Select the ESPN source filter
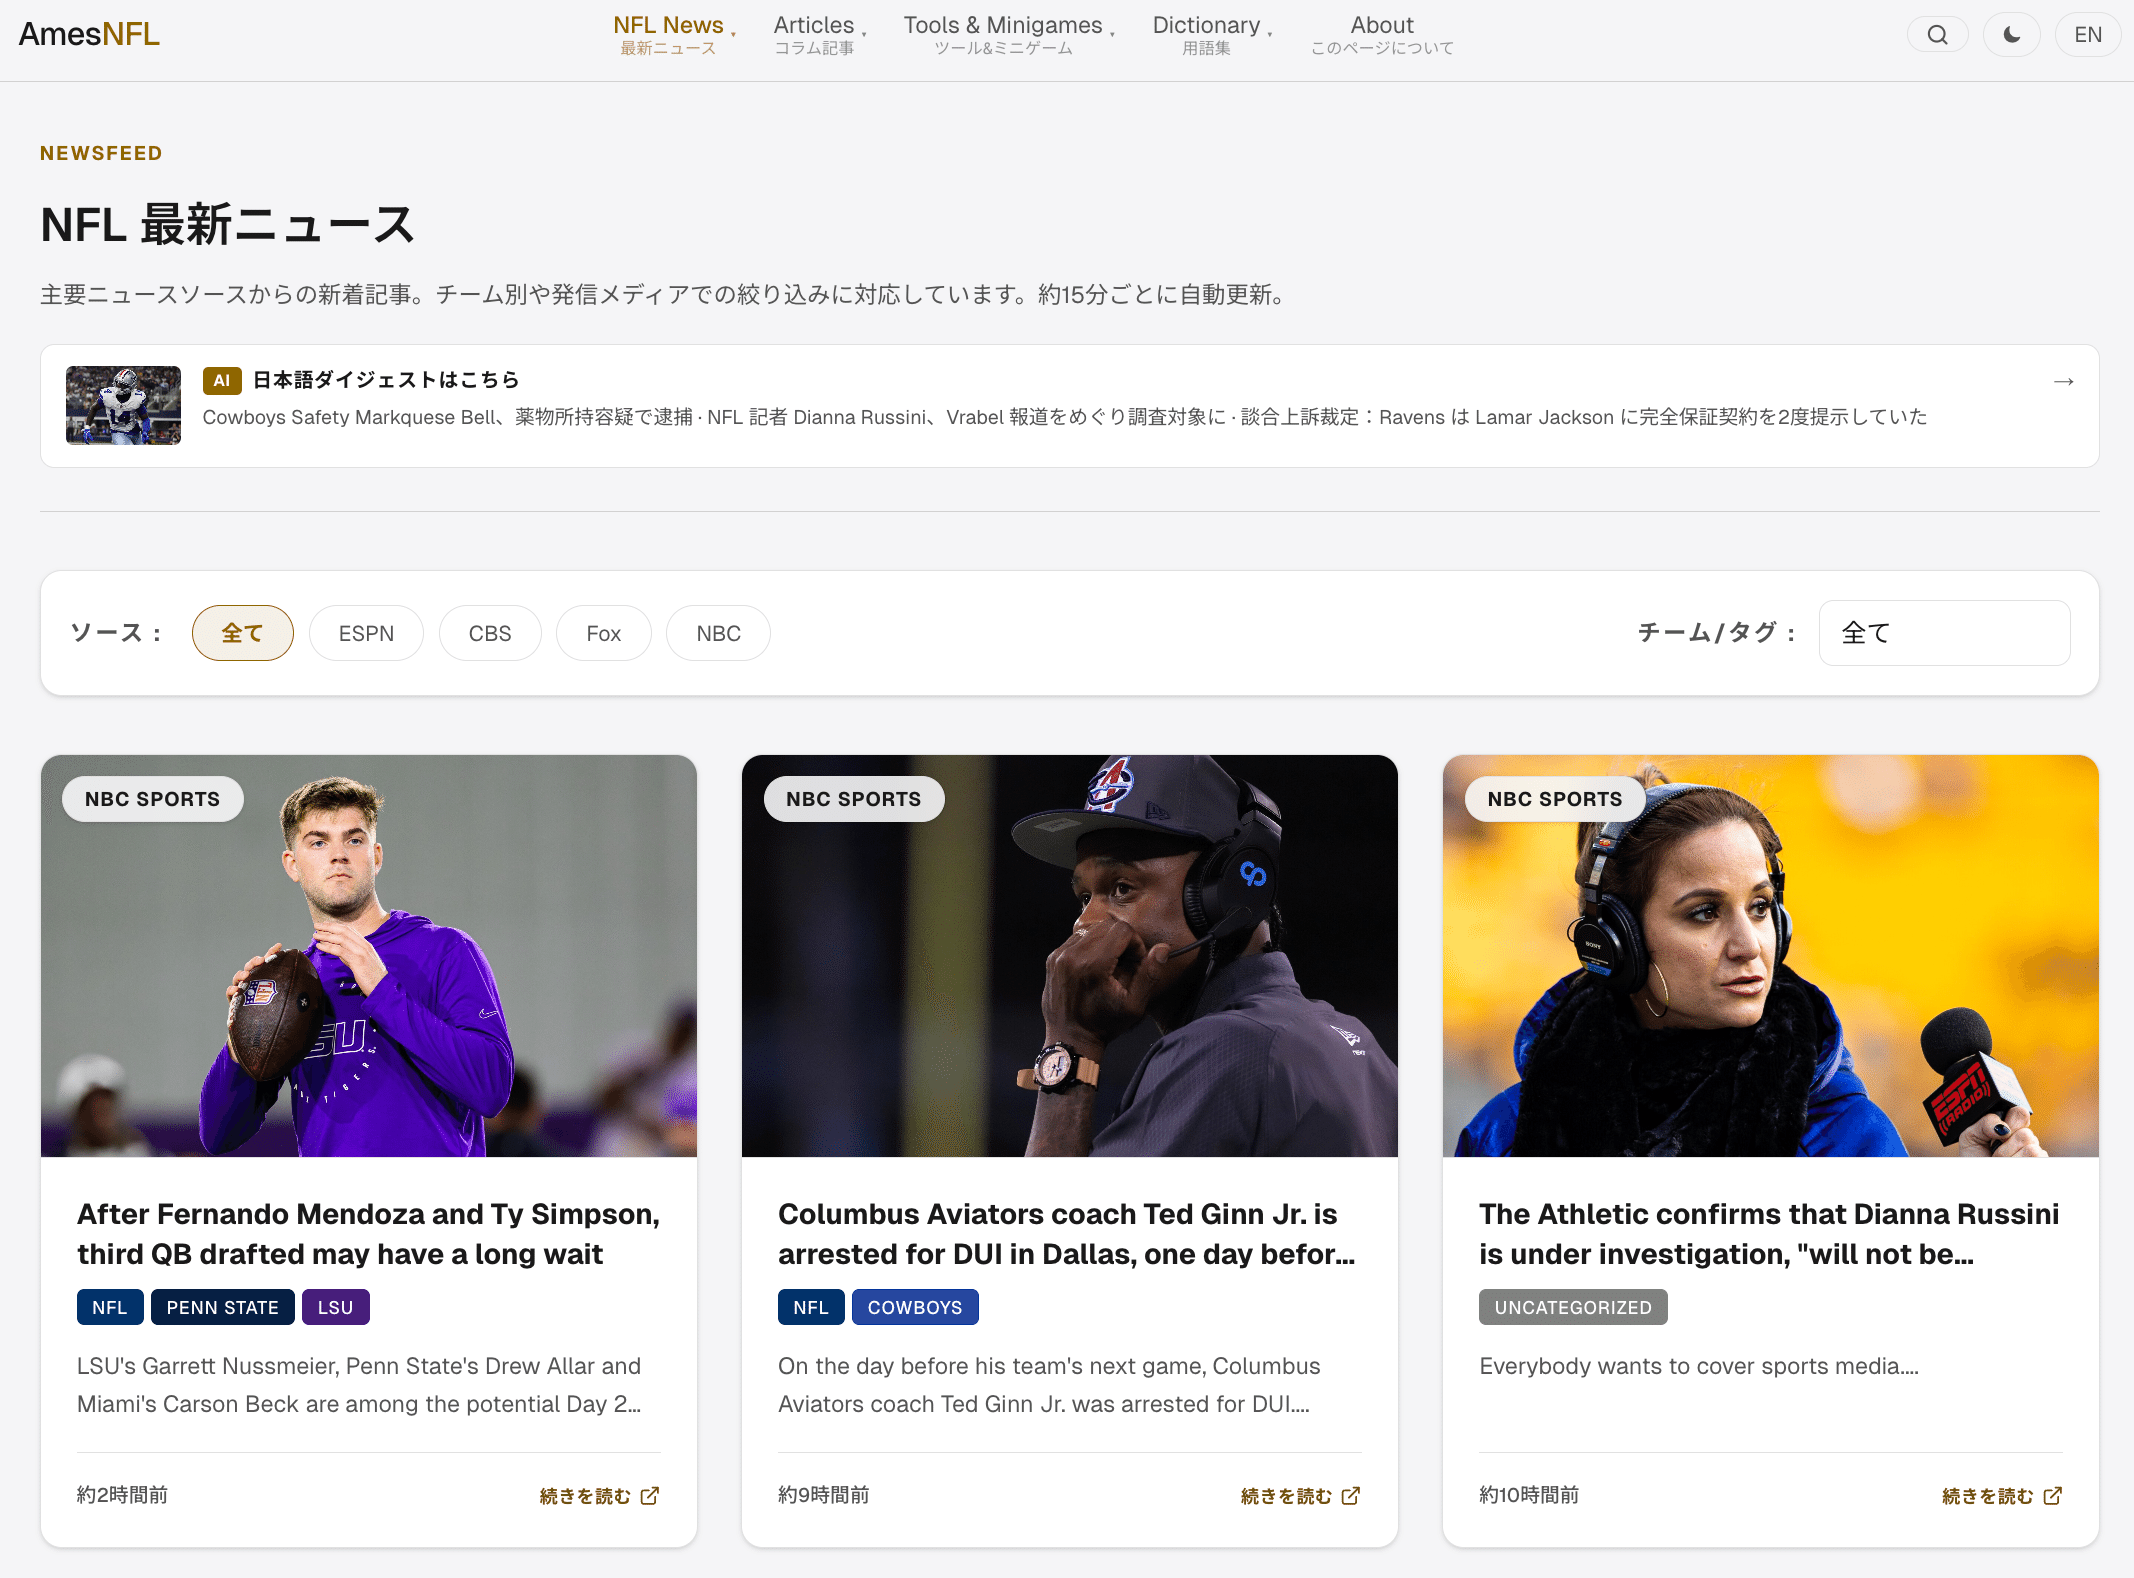The width and height of the screenshot is (2134, 1578). 366,633
